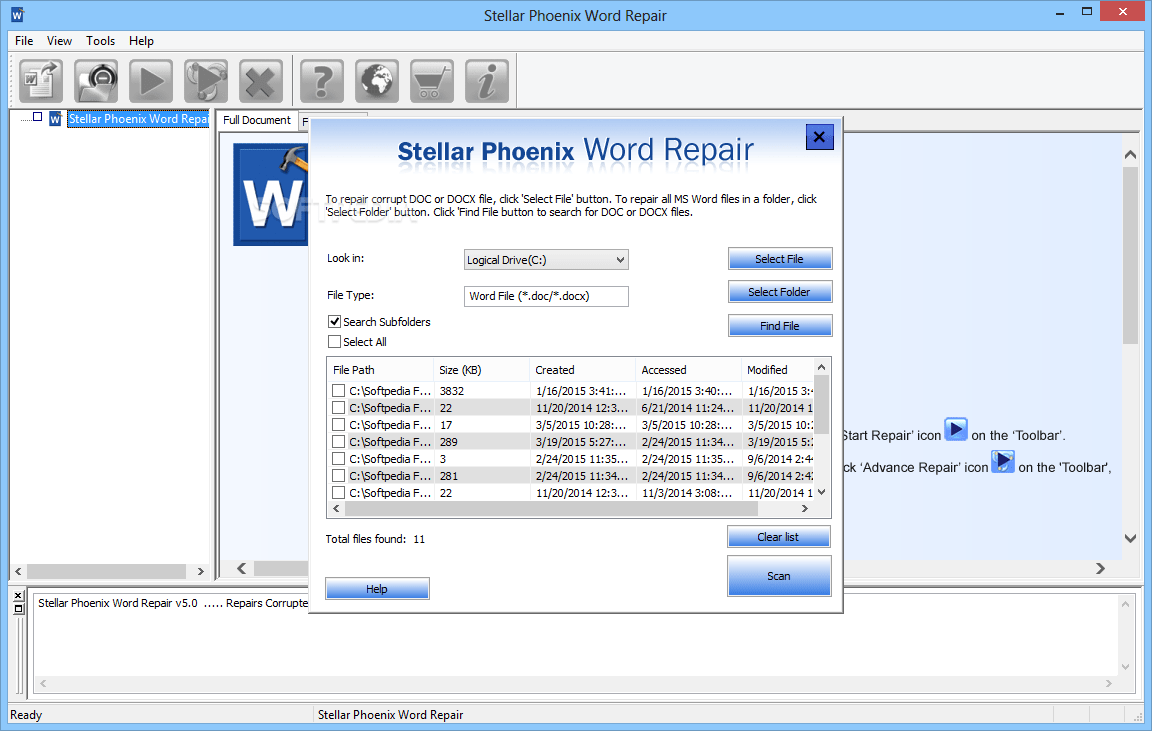
Task: Open the Look in drive dropdown
Action: pyautogui.click(x=546, y=259)
